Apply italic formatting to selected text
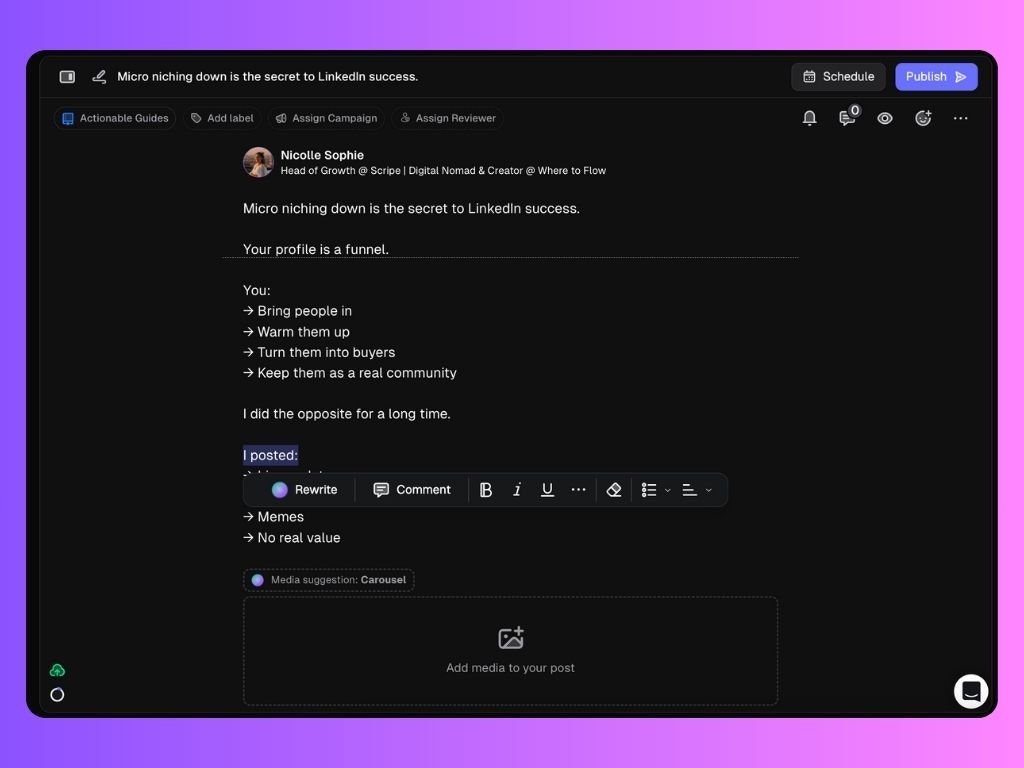Screen dimensions: 1024x768 [x=517, y=490]
